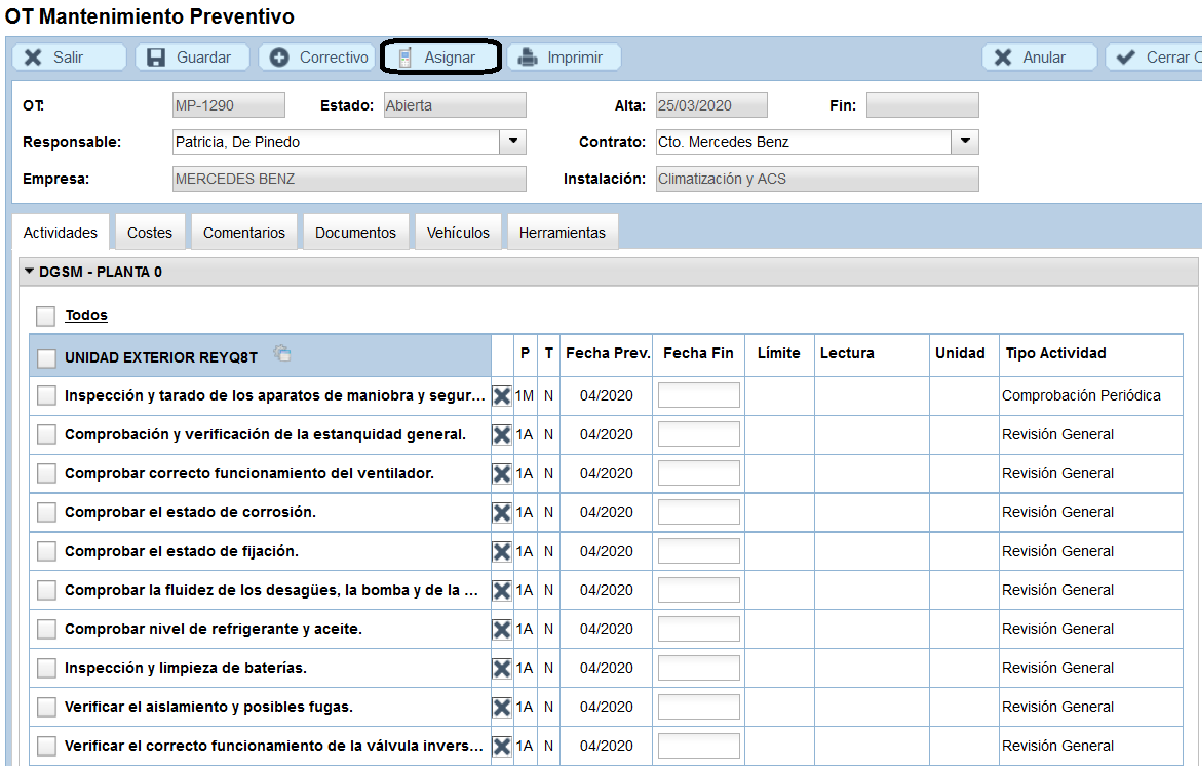Click the X icon beside 'Comprobar el estado de corrosión'

tap(501, 512)
